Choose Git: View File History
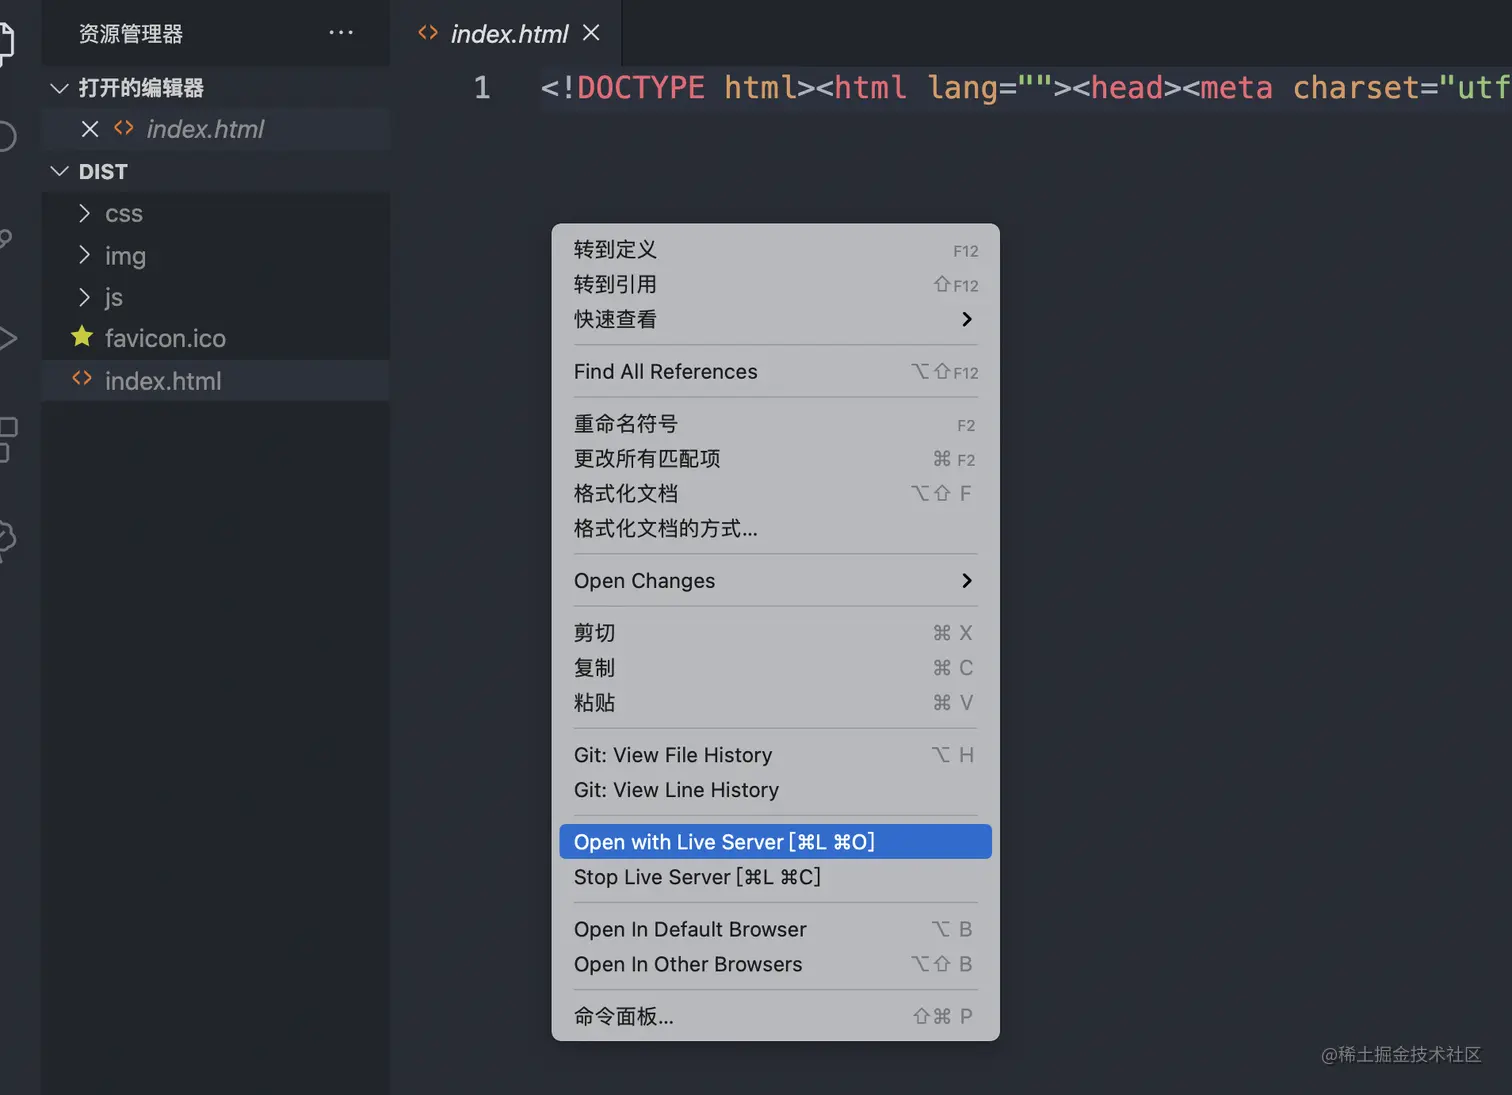The image size is (1512, 1095). pos(775,755)
